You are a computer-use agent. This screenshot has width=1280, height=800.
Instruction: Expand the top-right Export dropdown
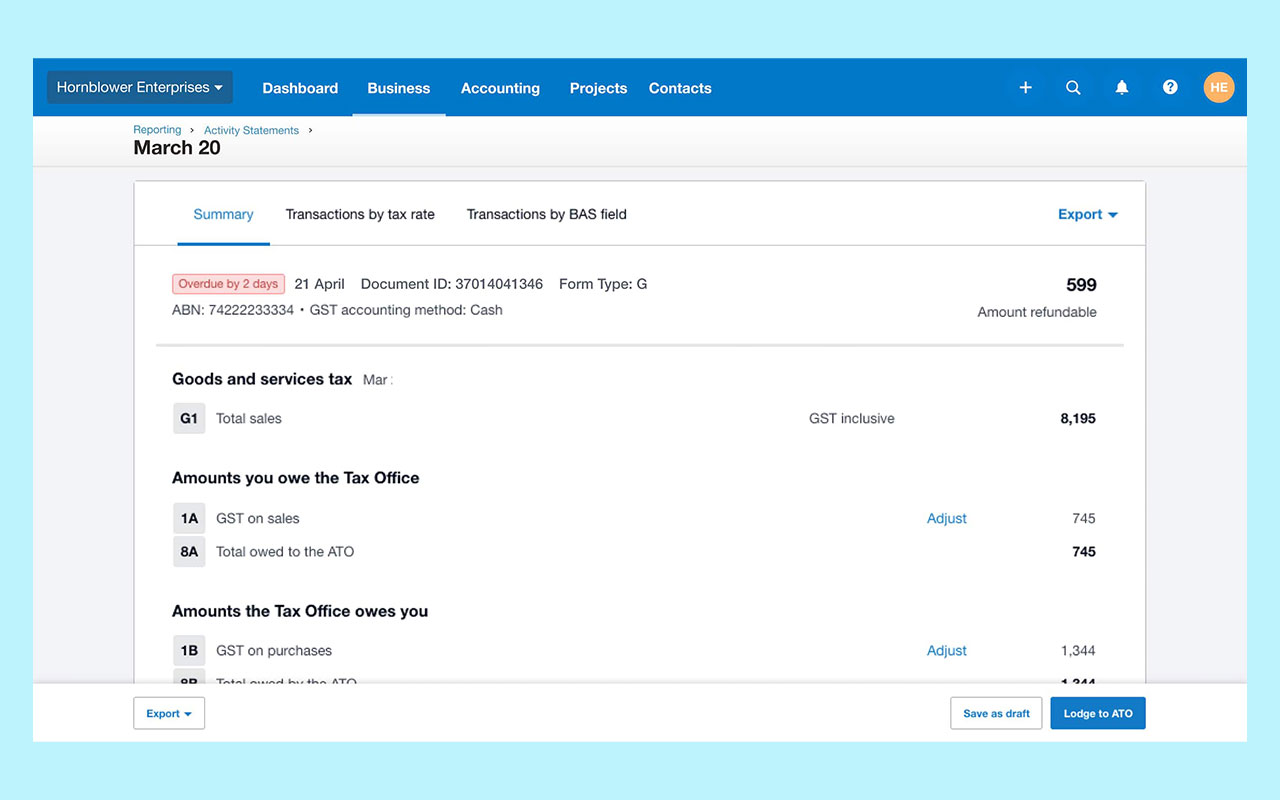tap(1087, 214)
